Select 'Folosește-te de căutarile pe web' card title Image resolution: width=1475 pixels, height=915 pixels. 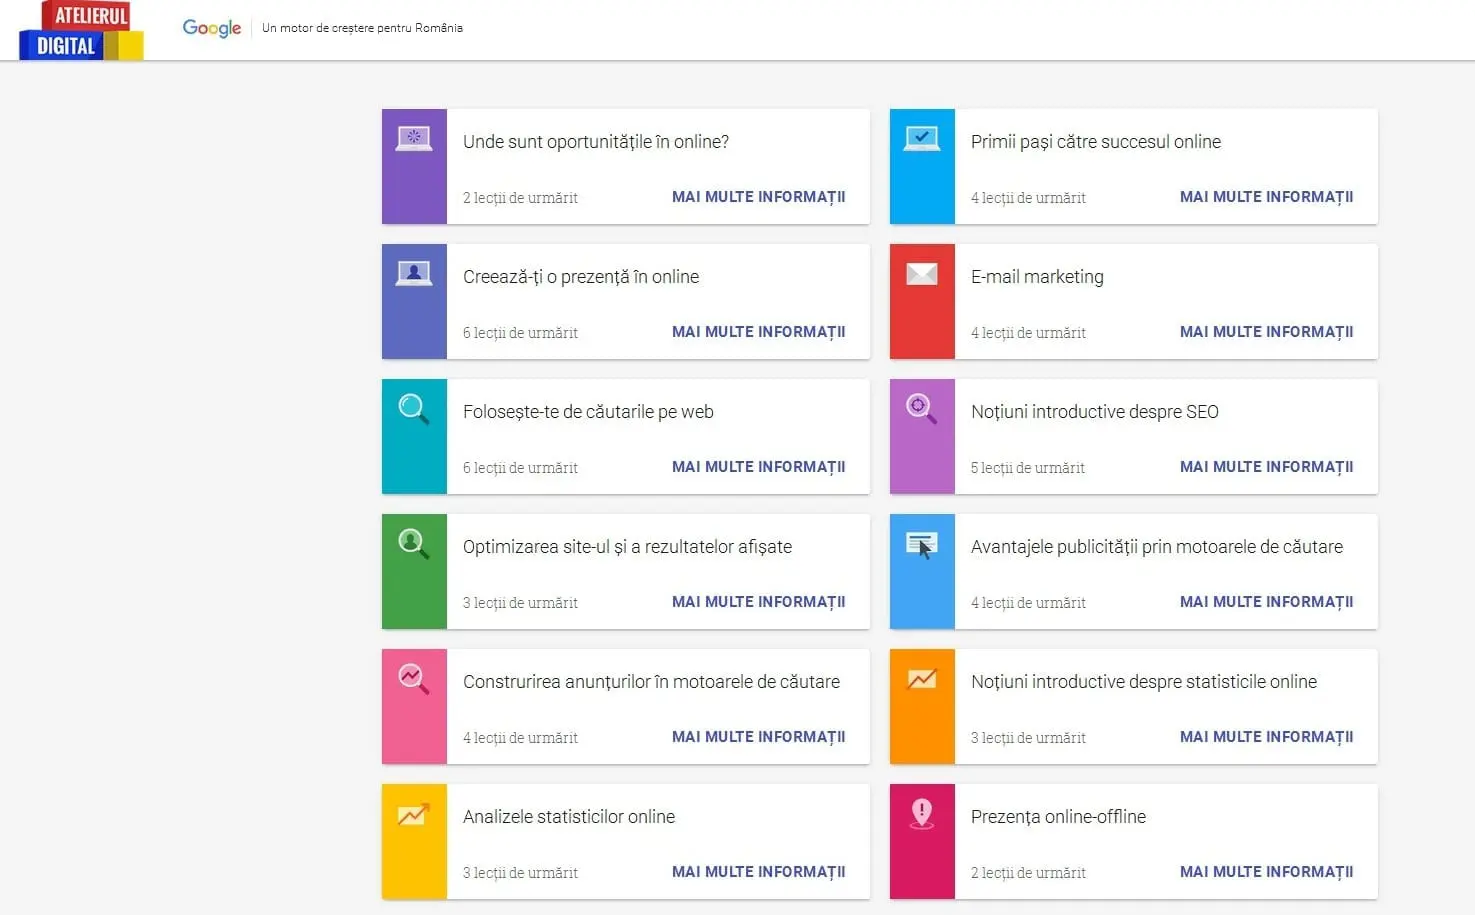pos(588,412)
